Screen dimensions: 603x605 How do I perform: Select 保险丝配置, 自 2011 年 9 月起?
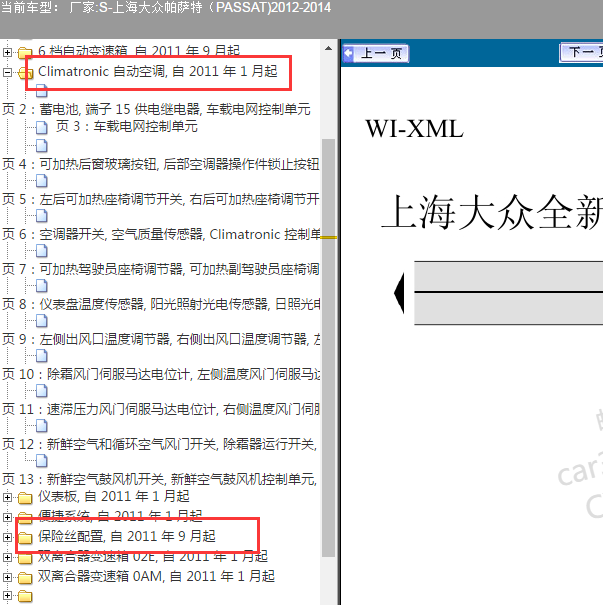point(127,536)
